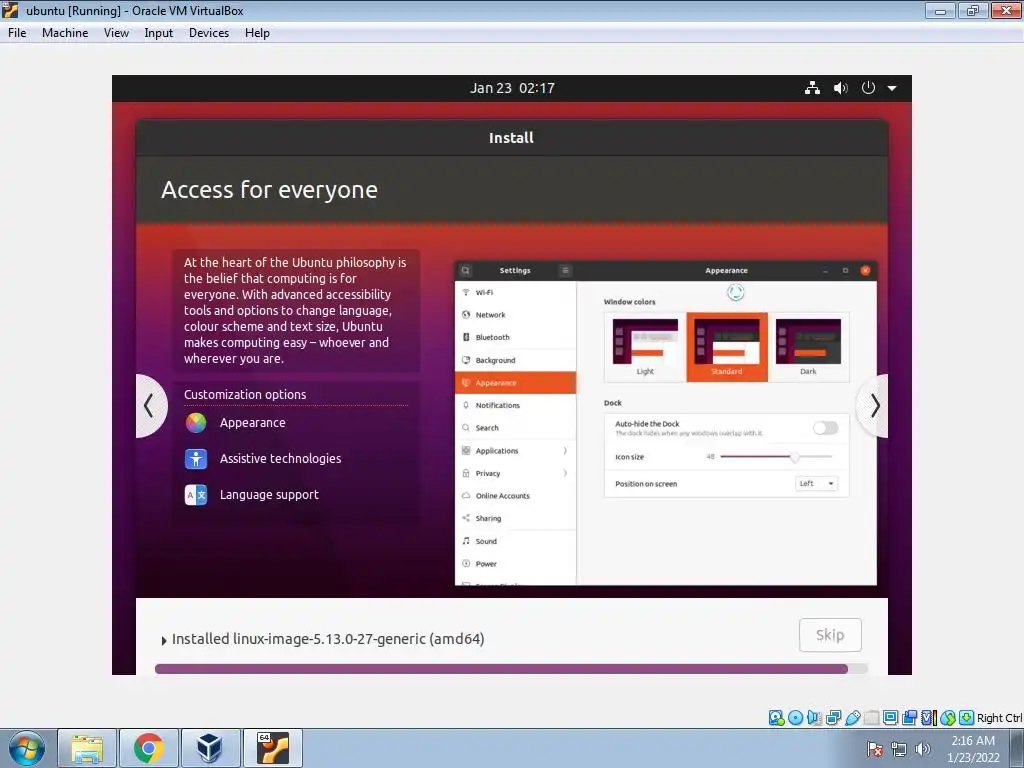Click the optical disk status icon
This screenshot has height=768, width=1024.
(x=795, y=718)
